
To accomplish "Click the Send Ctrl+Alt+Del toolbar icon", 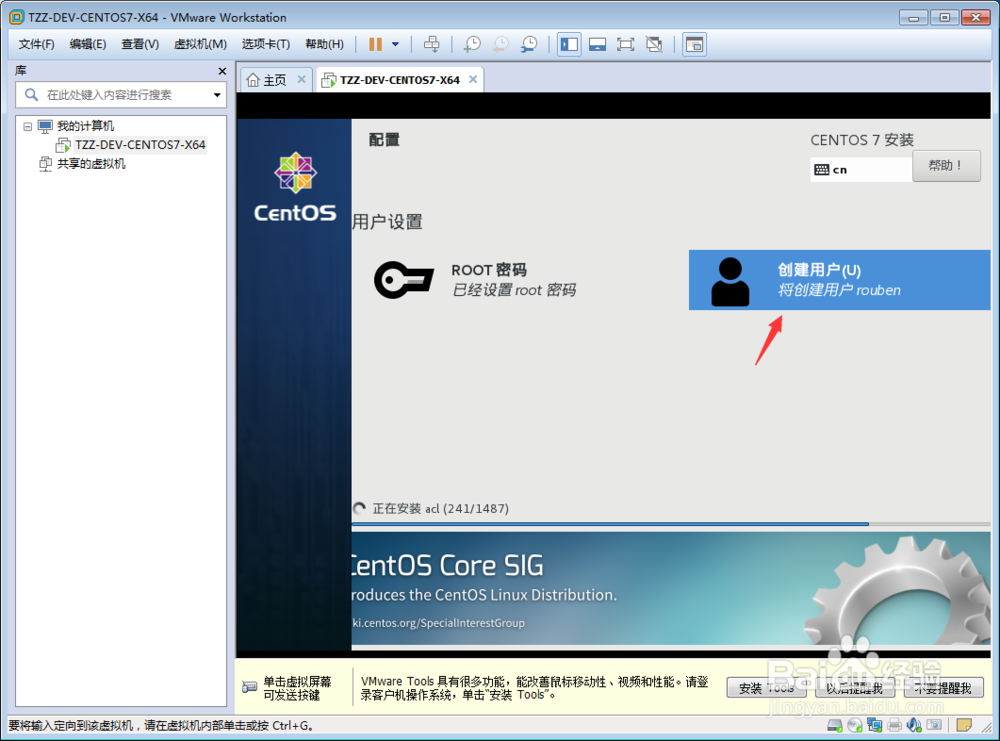I will tap(432, 44).
